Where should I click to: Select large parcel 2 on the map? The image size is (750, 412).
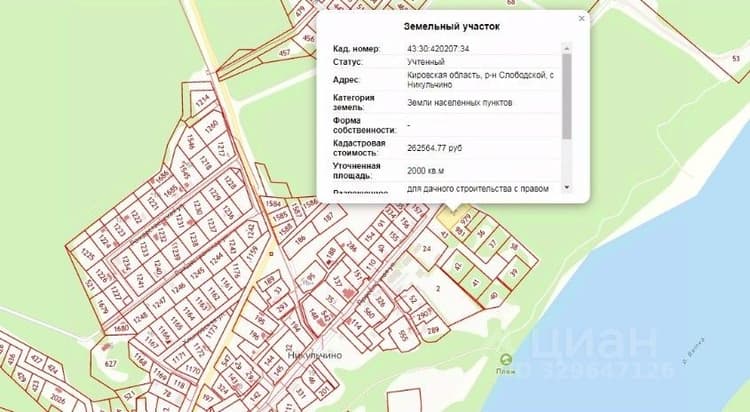point(438,289)
